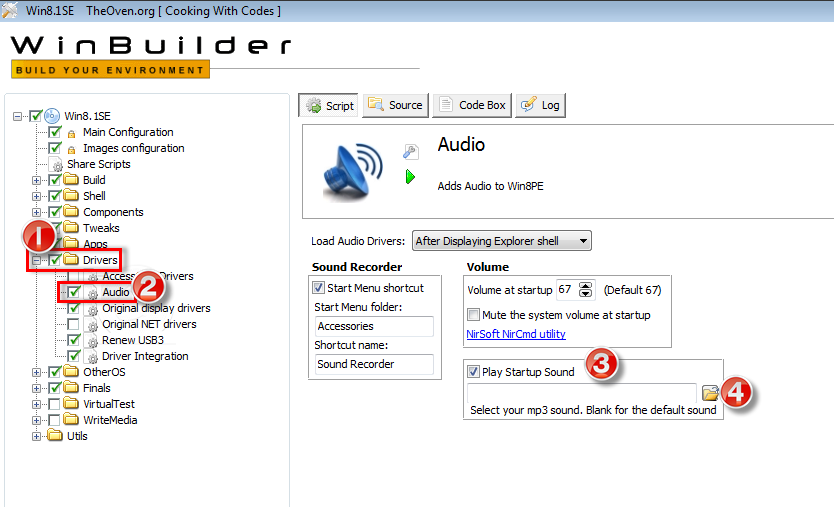The image size is (834, 507).
Task: Expand the Shell folder node
Action: tap(36, 196)
